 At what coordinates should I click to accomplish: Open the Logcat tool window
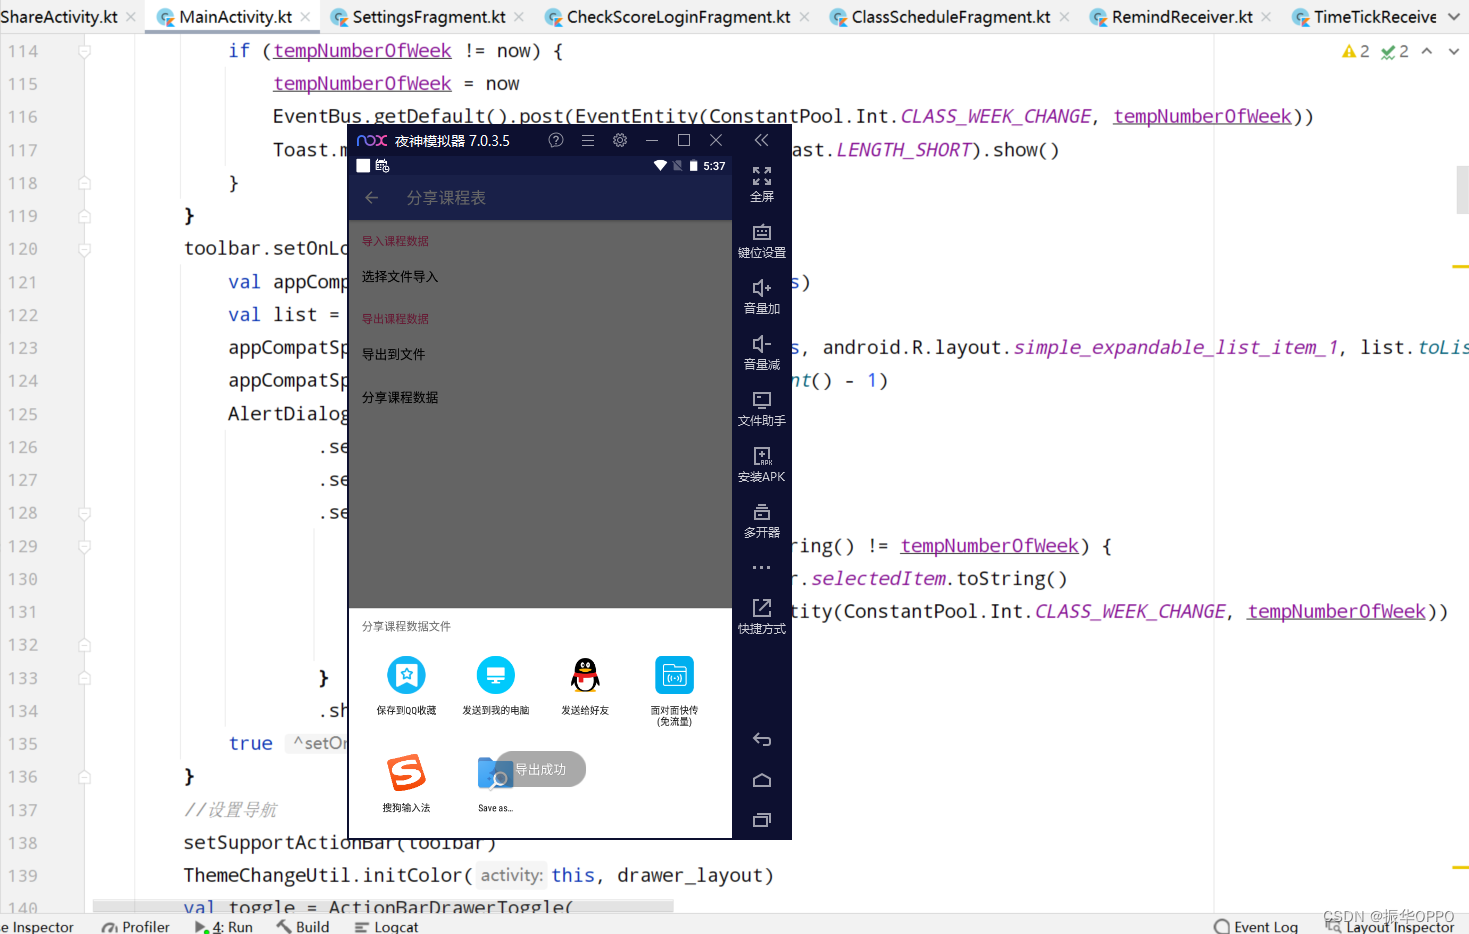[386, 926]
